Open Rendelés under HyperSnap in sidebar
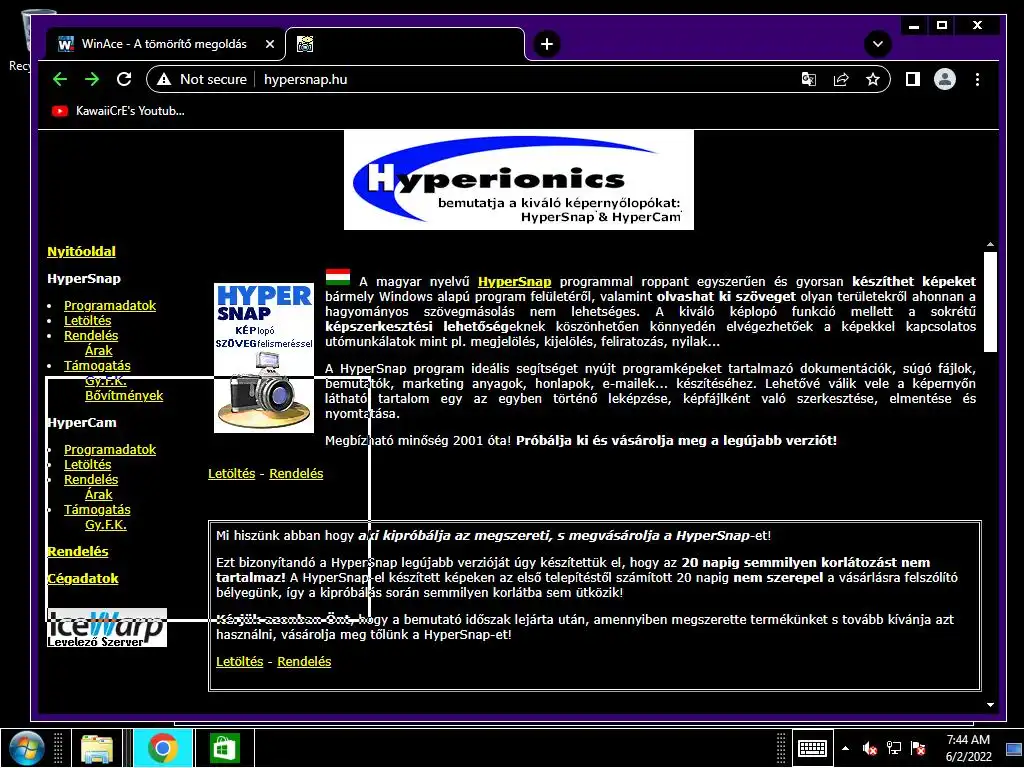 pyautogui.click(x=91, y=336)
